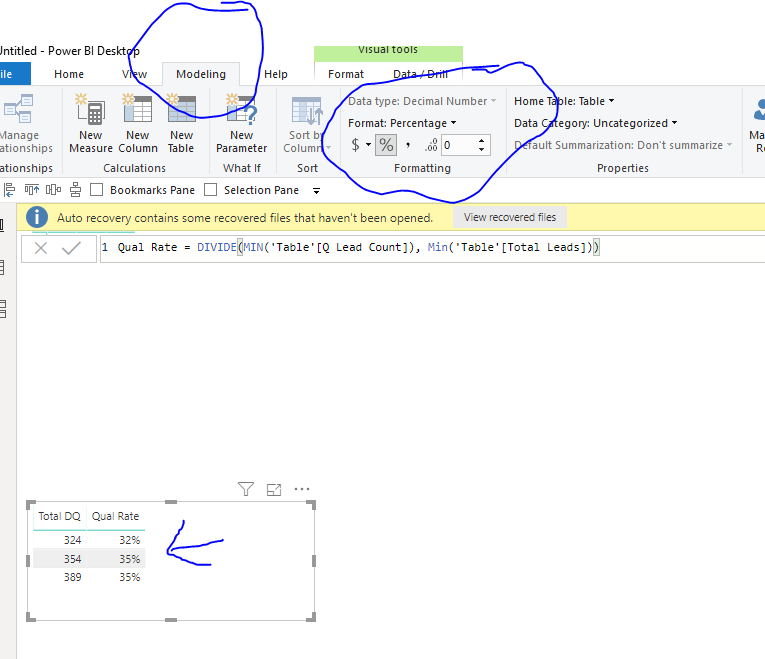Viewport: 765px width, 659px height.
Task: Commit the formula with the checkmark
Action: 71,248
